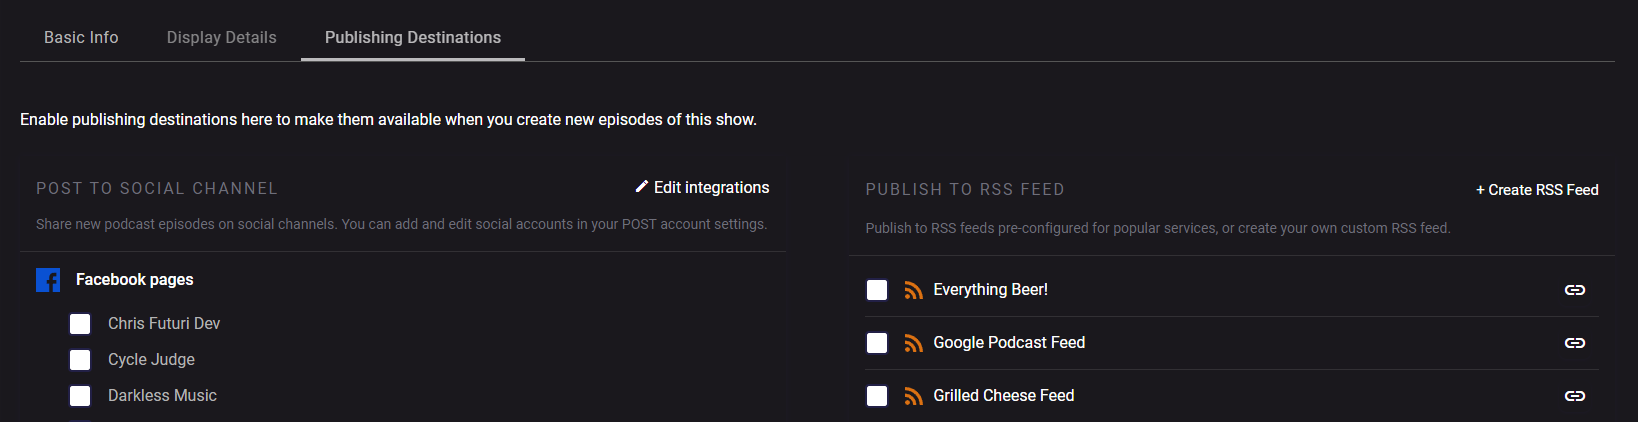
Task: Click the pencil icon beside Edit integrations
Action: click(x=642, y=187)
